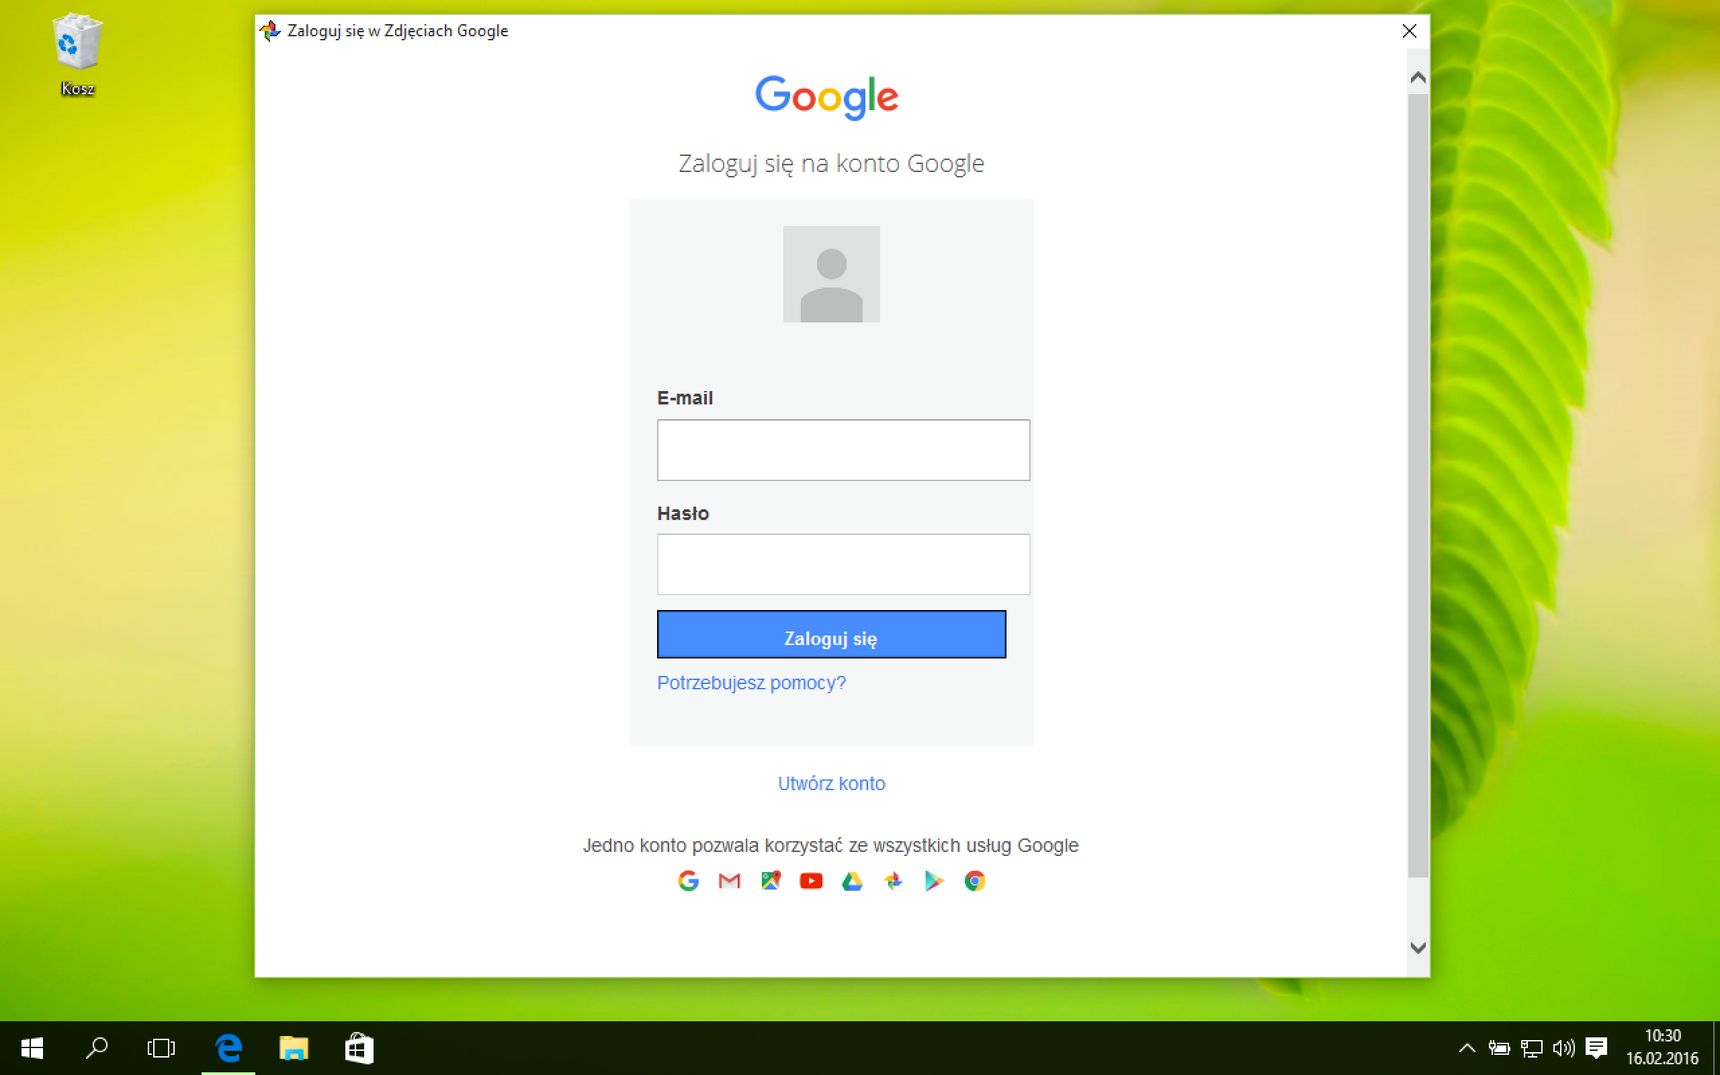Open the Windows Store taskbar icon
The height and width of the screenshot is (1075, 1720).
359,1048
